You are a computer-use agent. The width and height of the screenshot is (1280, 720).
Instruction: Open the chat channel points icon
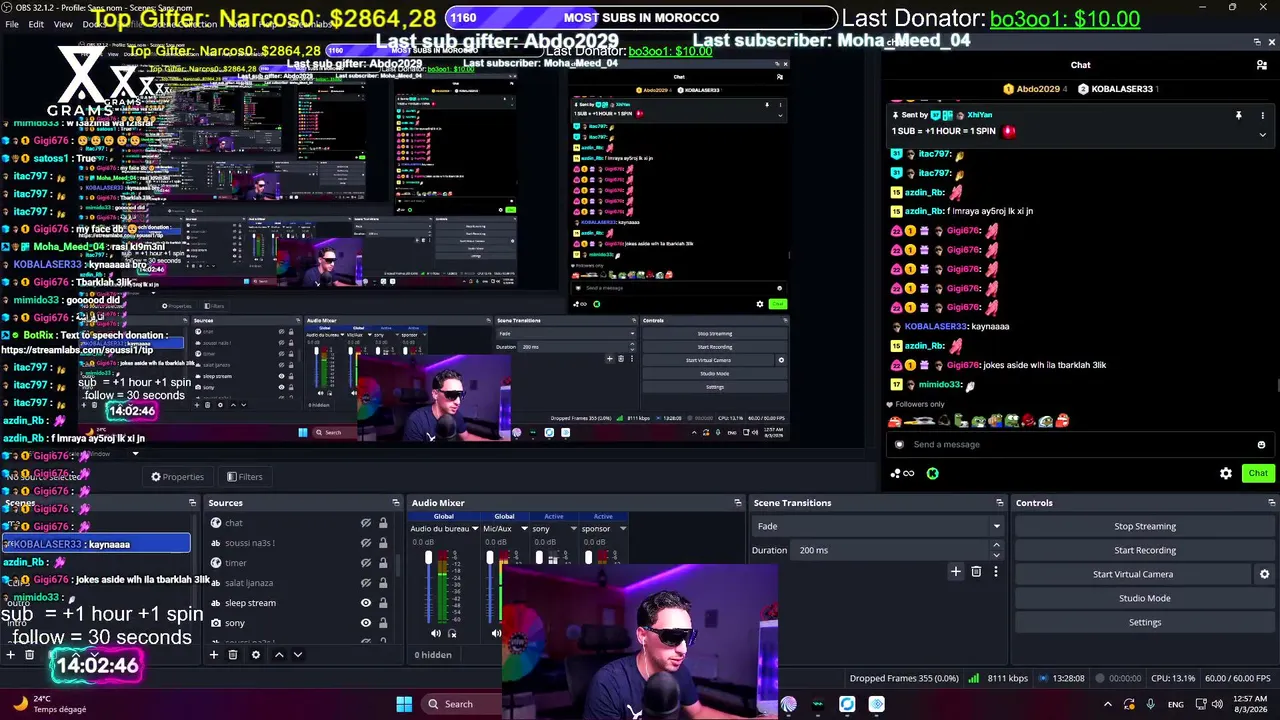[x=902, y=474]
